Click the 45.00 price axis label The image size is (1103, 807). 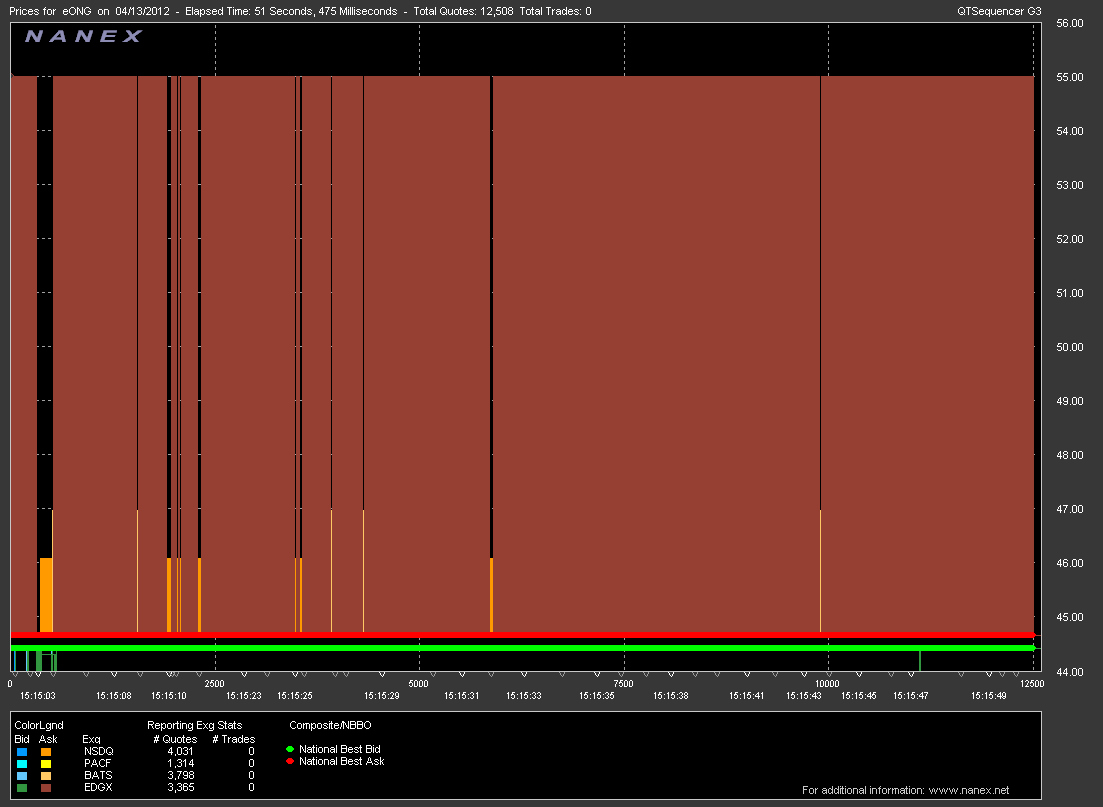1069,618
